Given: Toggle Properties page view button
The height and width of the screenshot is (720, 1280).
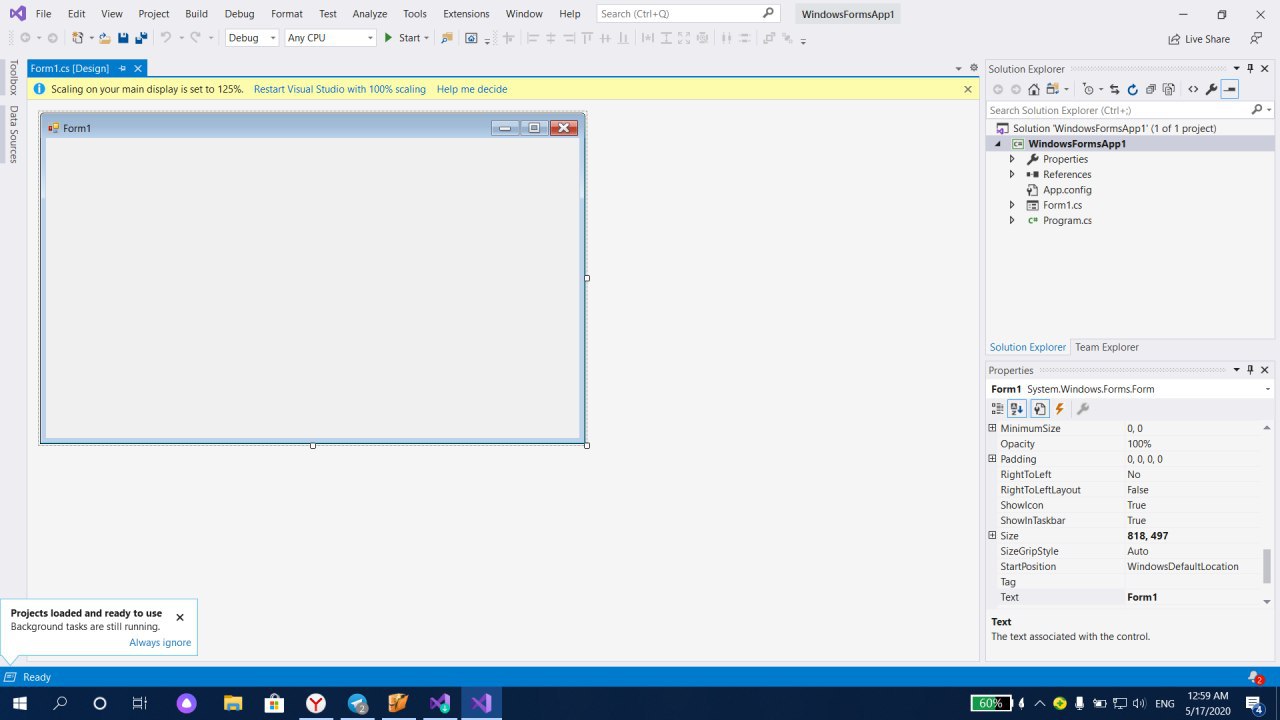Looking at the screenshot, I should (x=1039, y=408).
